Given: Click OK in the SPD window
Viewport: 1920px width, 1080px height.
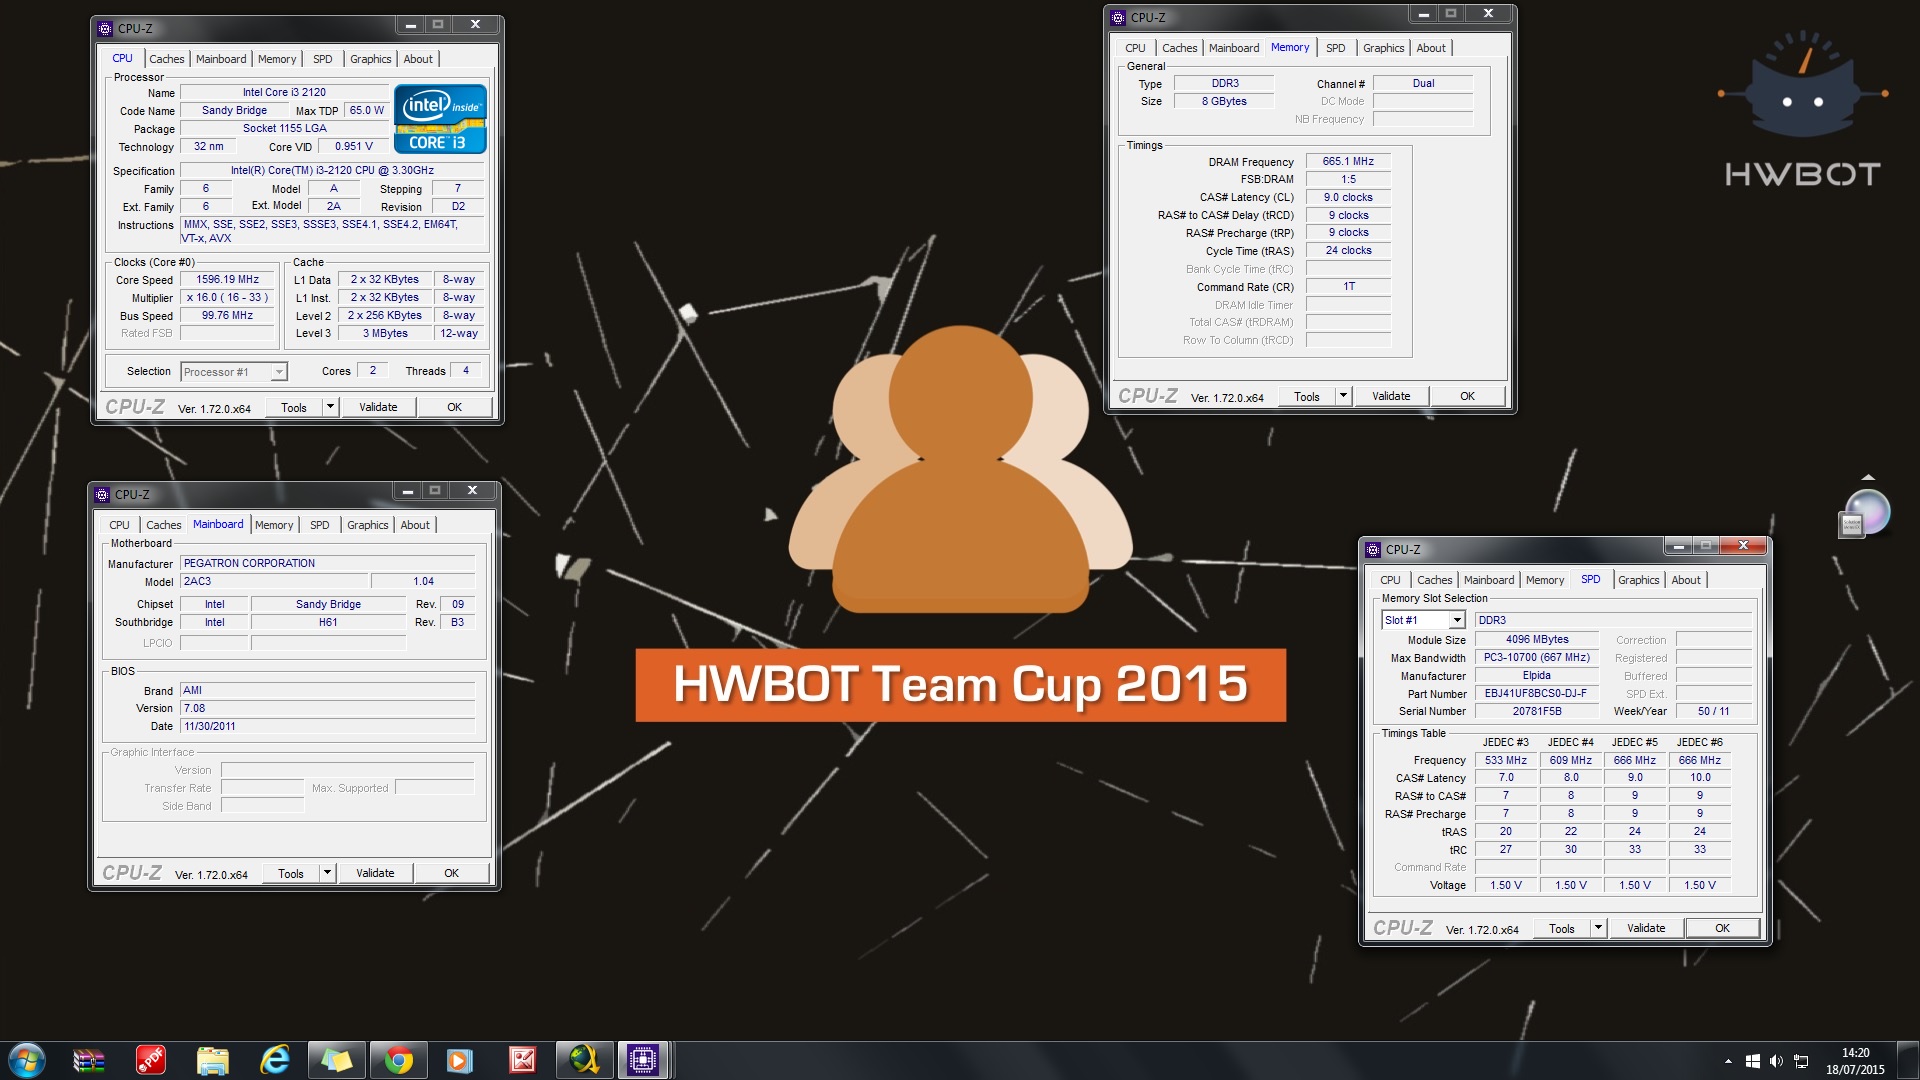Looking at the screenshot, I should click(1723, 928).
